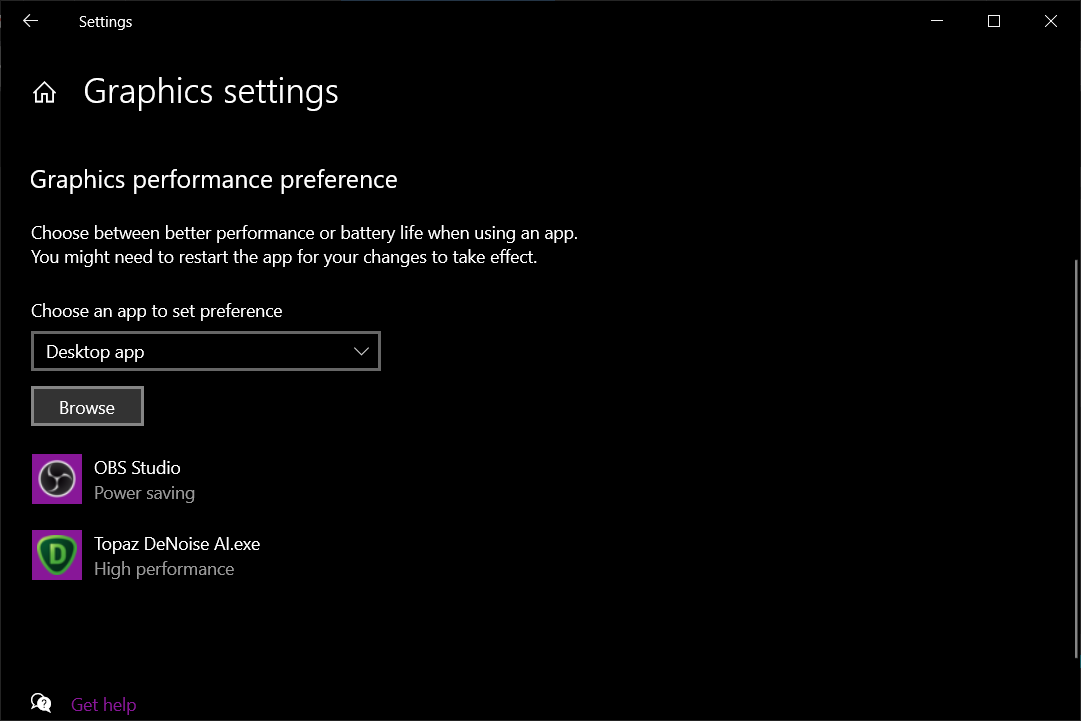This screenshot has width=1081, height=721.
Task: Click the Graphics performance preference heading
Action: pos(214,180)
